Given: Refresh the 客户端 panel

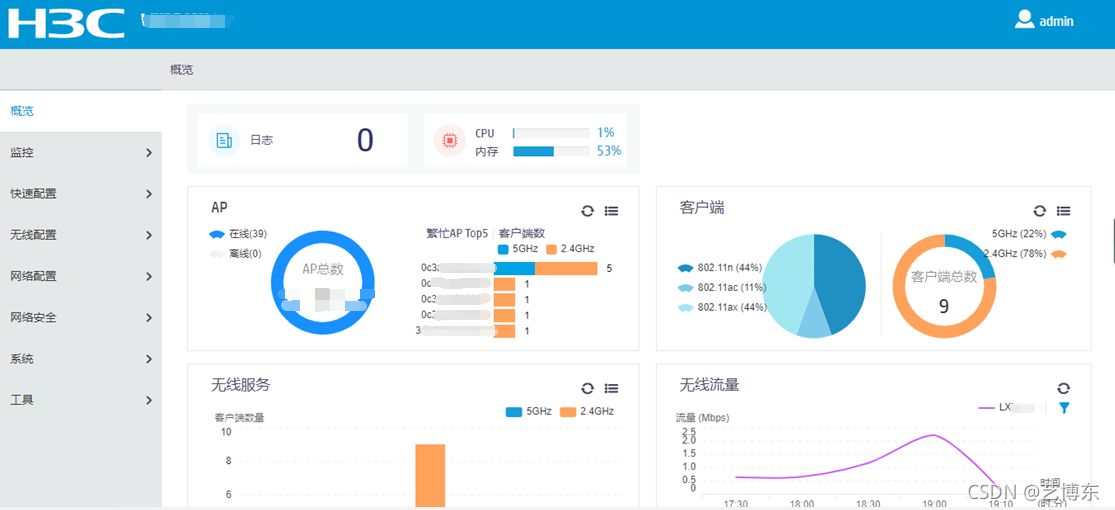Looking at the screenshot, I should (x=1040, y=211).
